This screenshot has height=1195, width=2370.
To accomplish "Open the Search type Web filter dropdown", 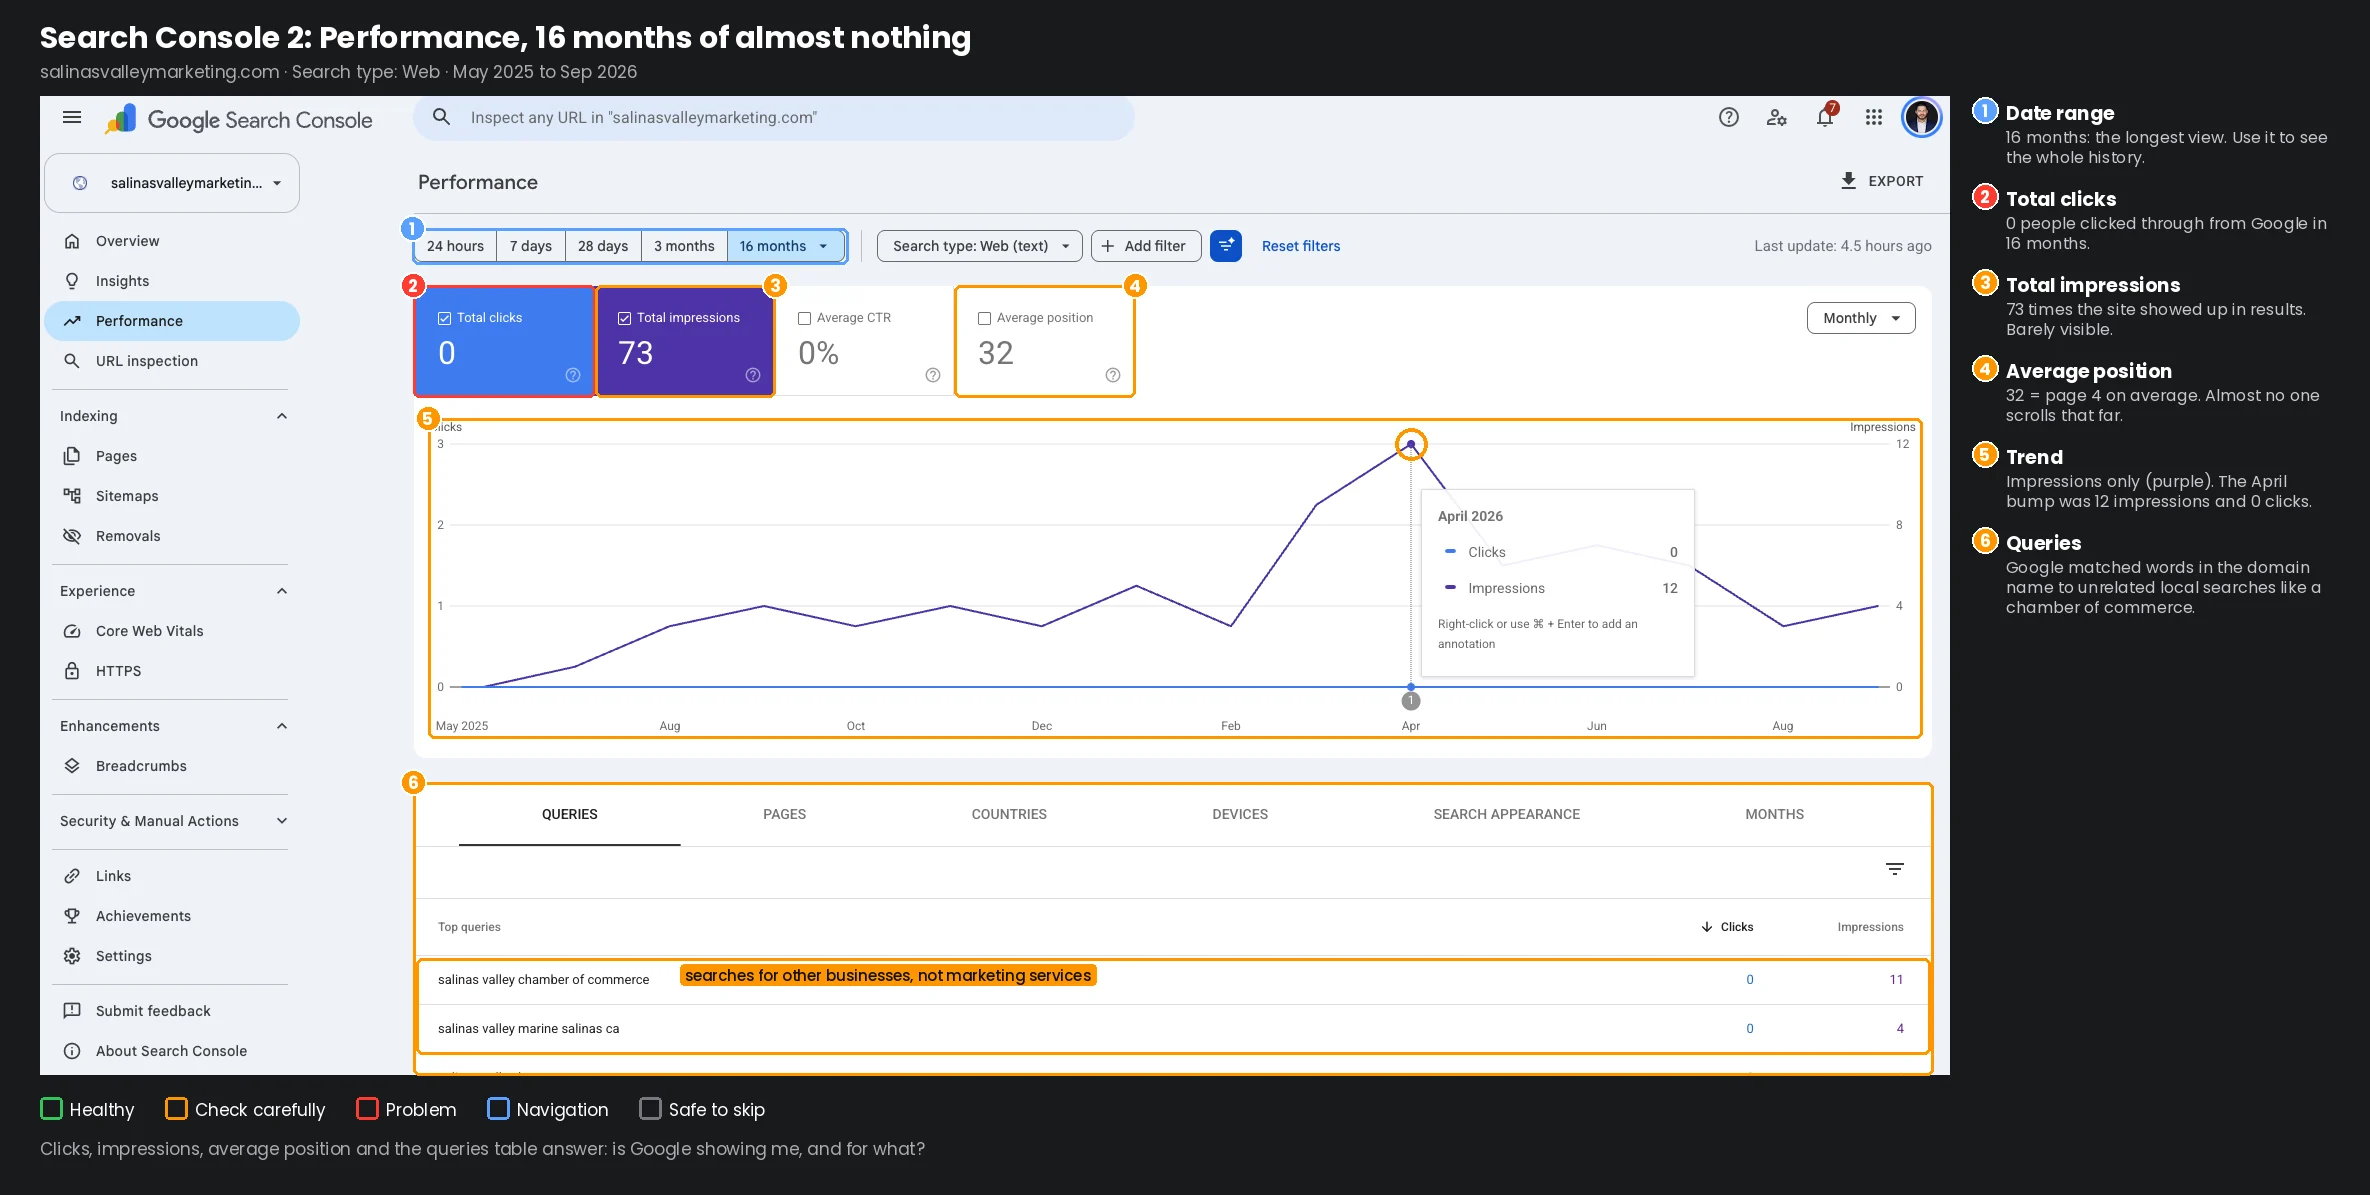I will tap(980, 246).
